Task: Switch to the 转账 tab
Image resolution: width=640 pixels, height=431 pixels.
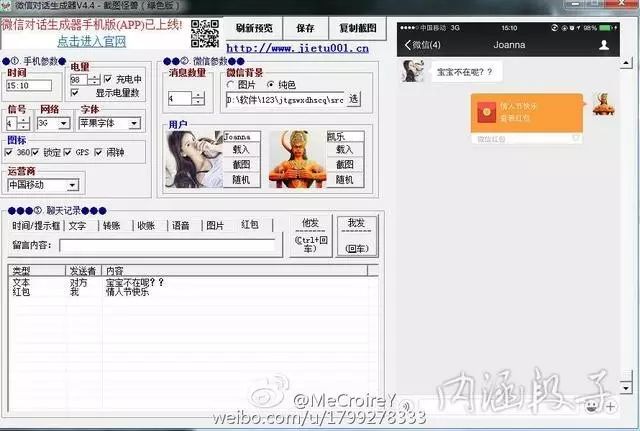Action: tap(111, 226)
